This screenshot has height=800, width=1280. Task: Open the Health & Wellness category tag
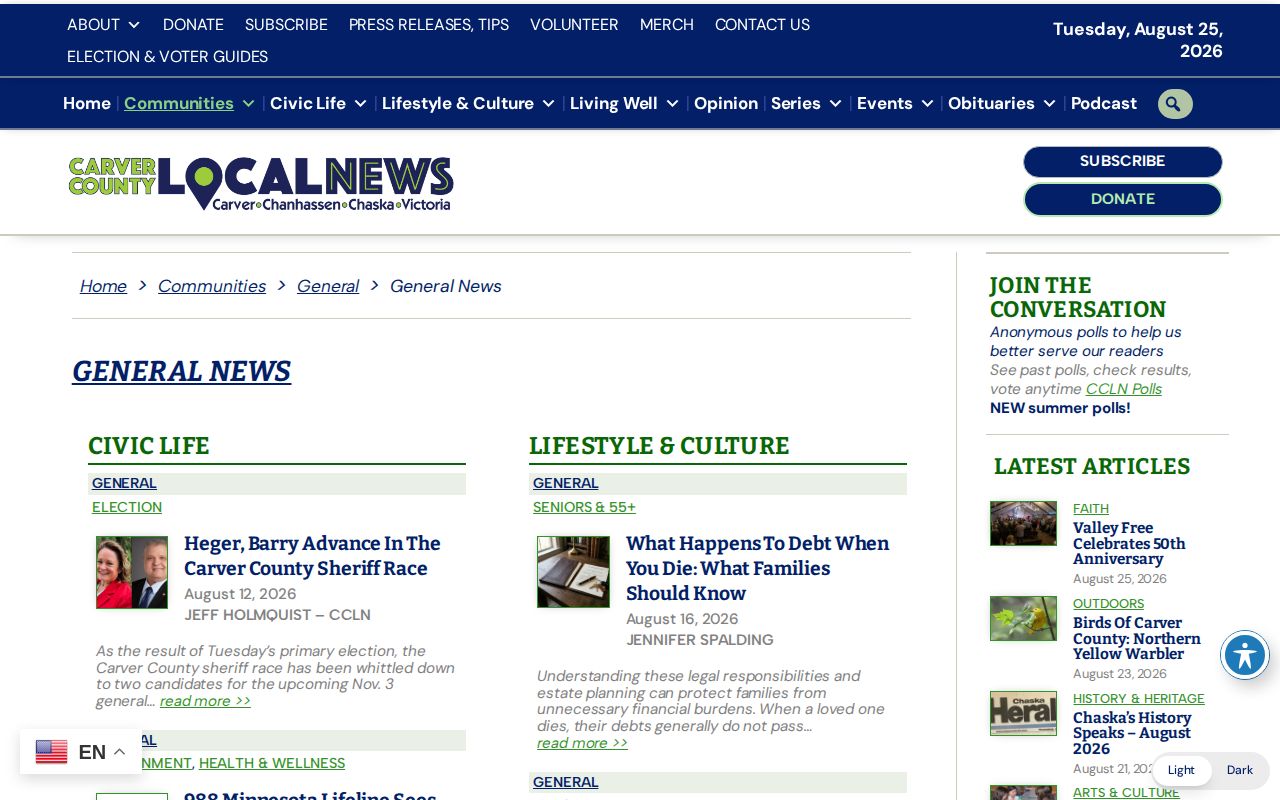pos(272,763)
